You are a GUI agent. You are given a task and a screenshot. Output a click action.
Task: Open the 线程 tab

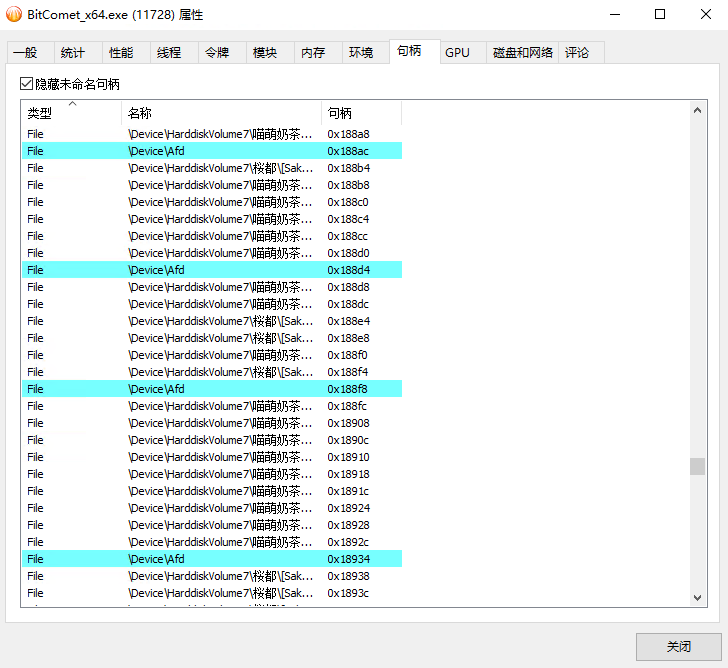(169, 53)
